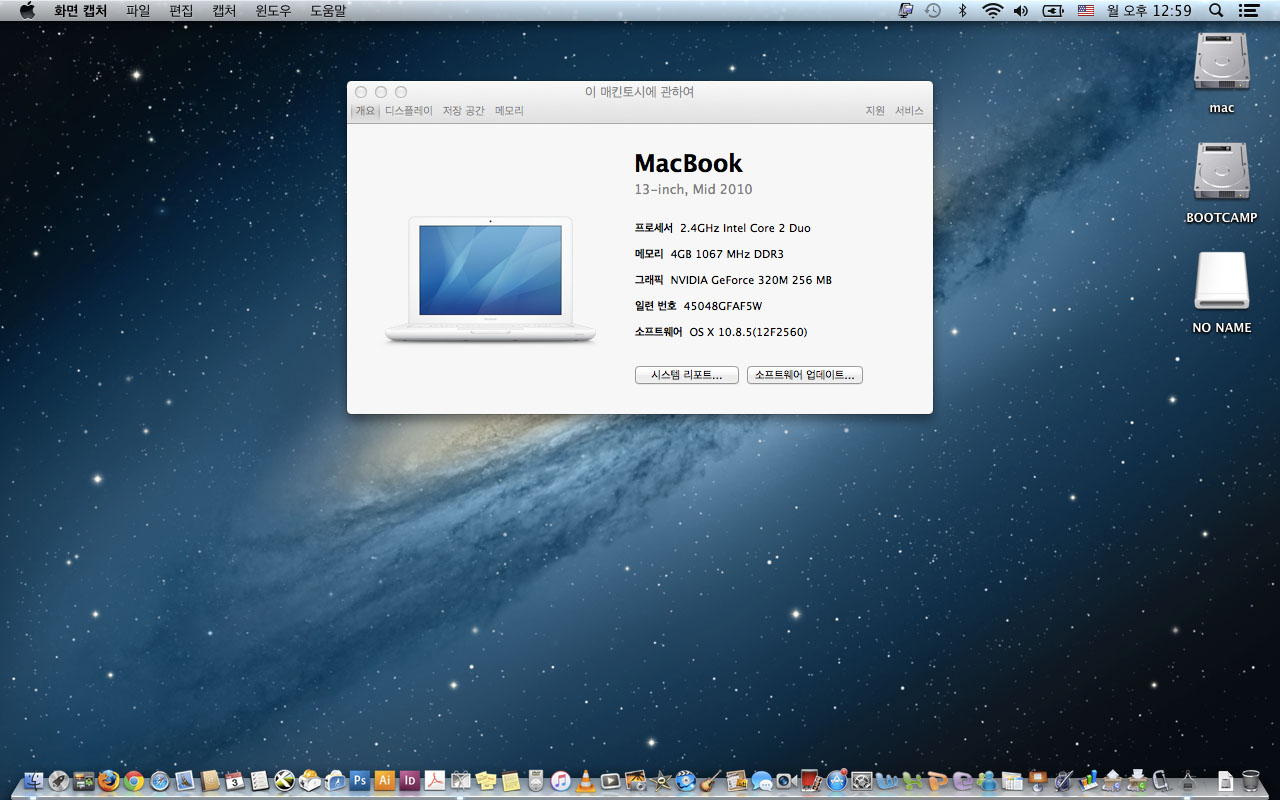Image resolution: width=1280 pixels, height=800 pixels.
Task: Open the 캡처 menu in menu bar
Action: (x=224, y=10)
